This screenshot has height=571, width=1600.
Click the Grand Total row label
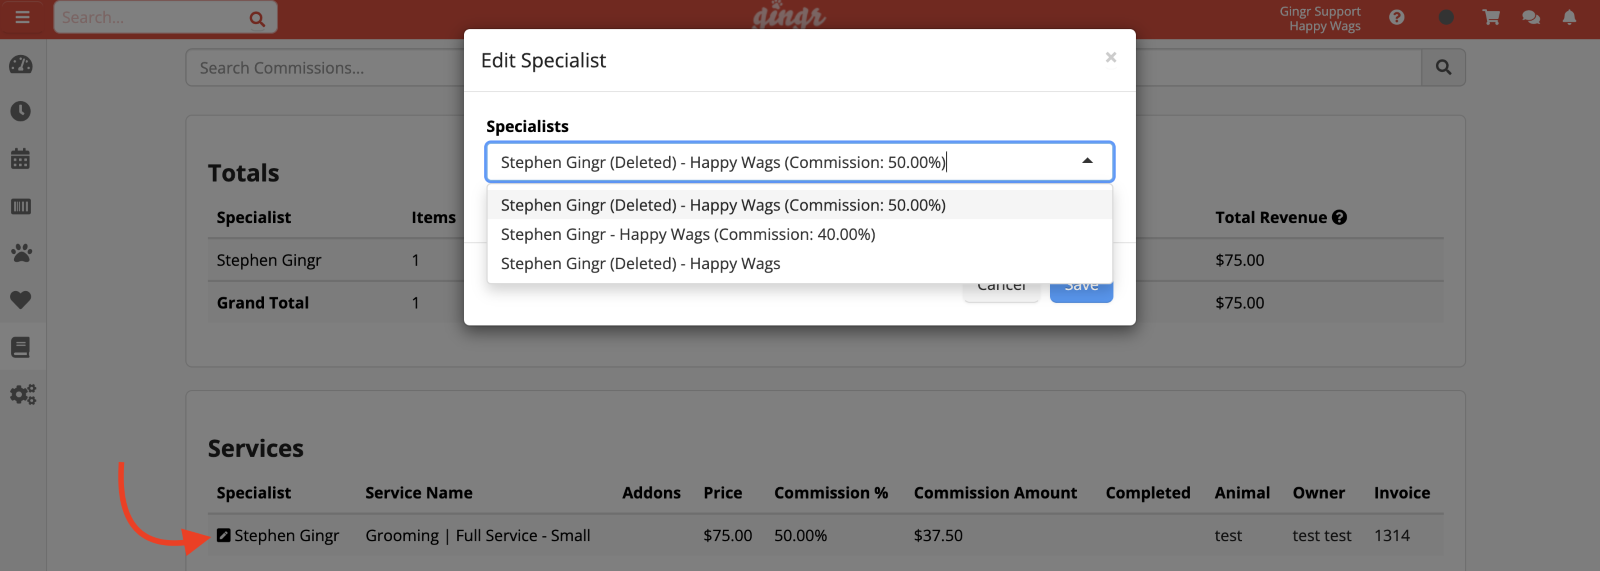(x=263, y=302)
